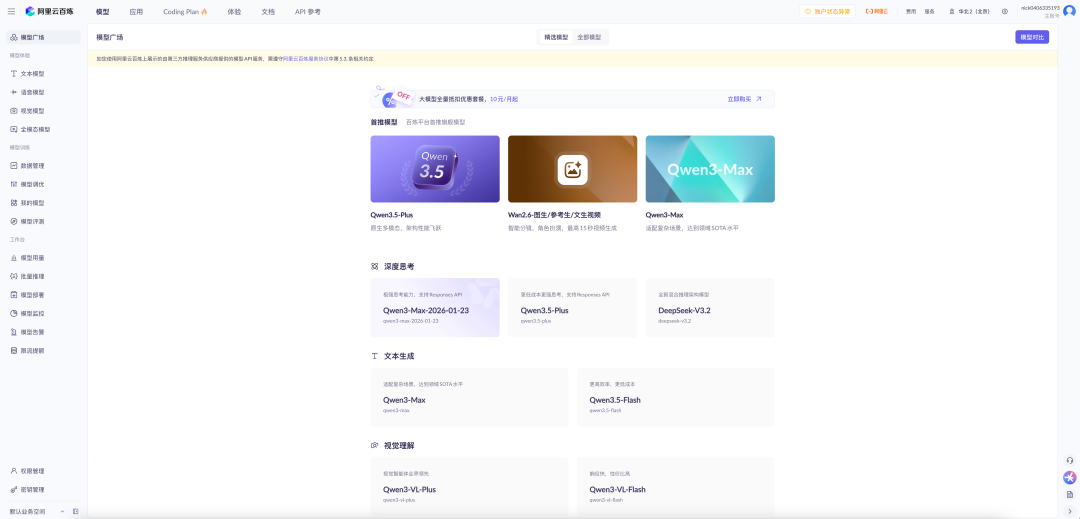Image resolution: width=1080 pixels, height=519 pixels.
Task: Open the API 参考 top tab
Action: click(x=308, y=12)
